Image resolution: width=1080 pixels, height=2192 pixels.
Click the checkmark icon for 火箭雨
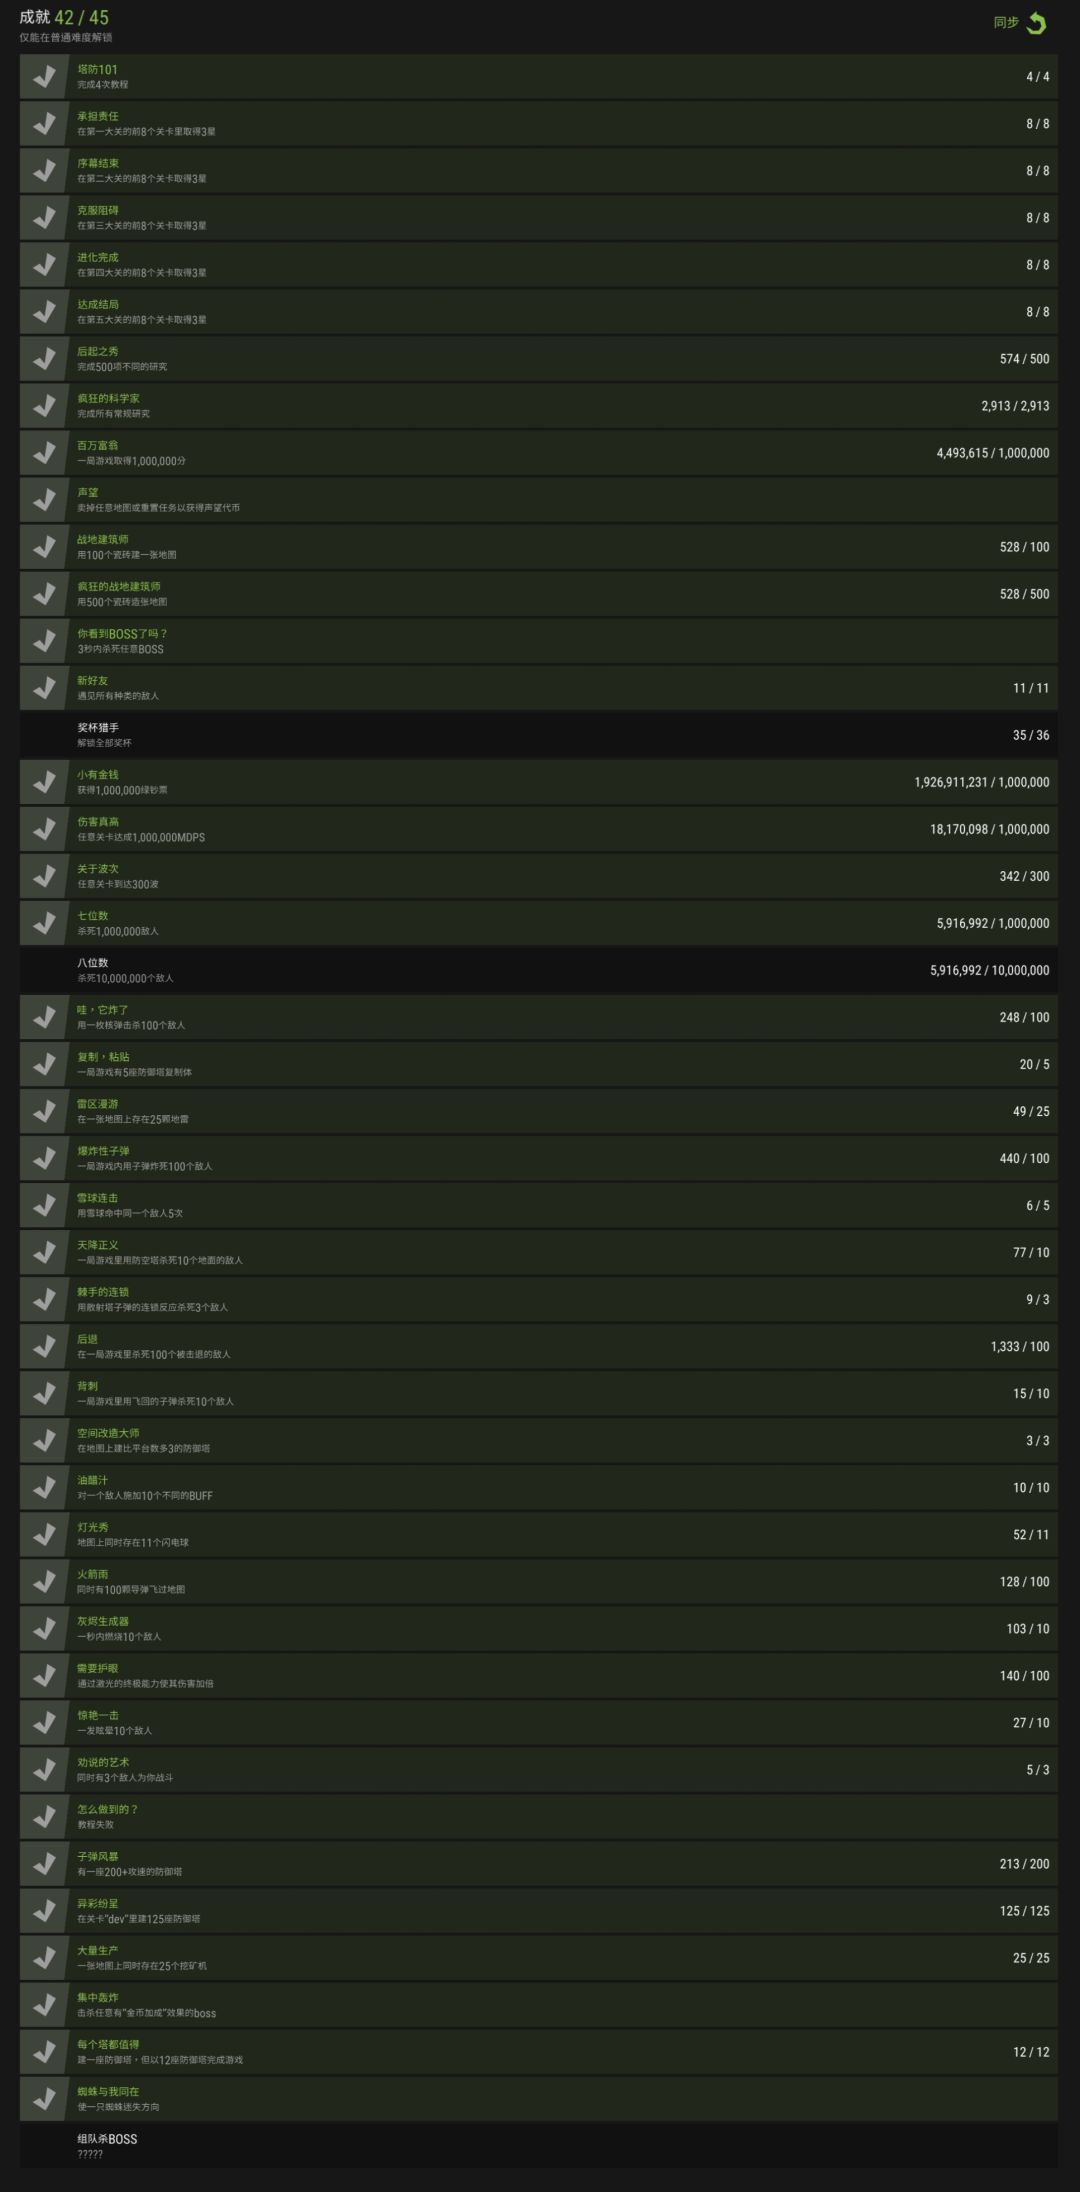(44, 1581)
